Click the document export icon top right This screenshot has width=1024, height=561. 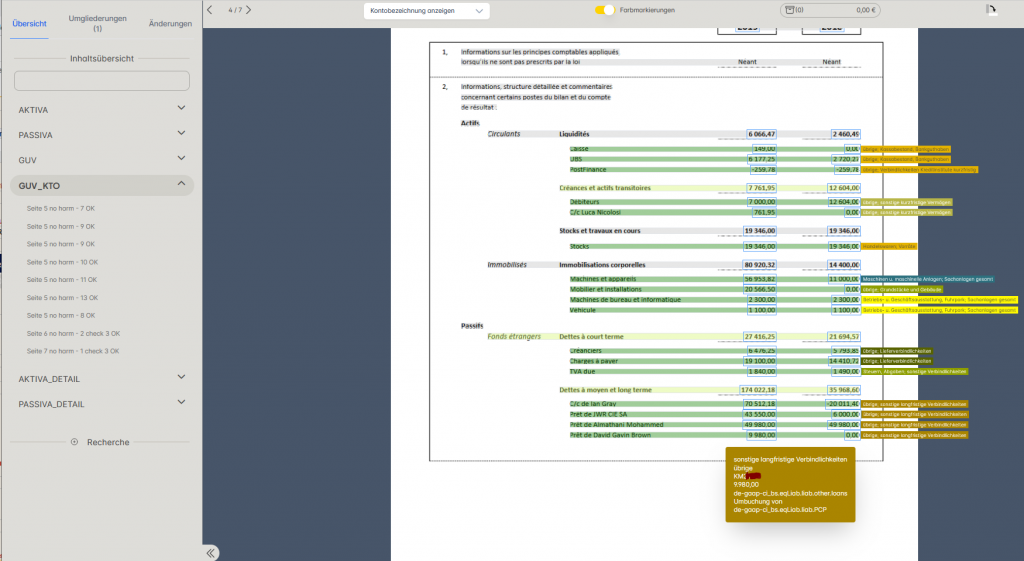[991, 10]
